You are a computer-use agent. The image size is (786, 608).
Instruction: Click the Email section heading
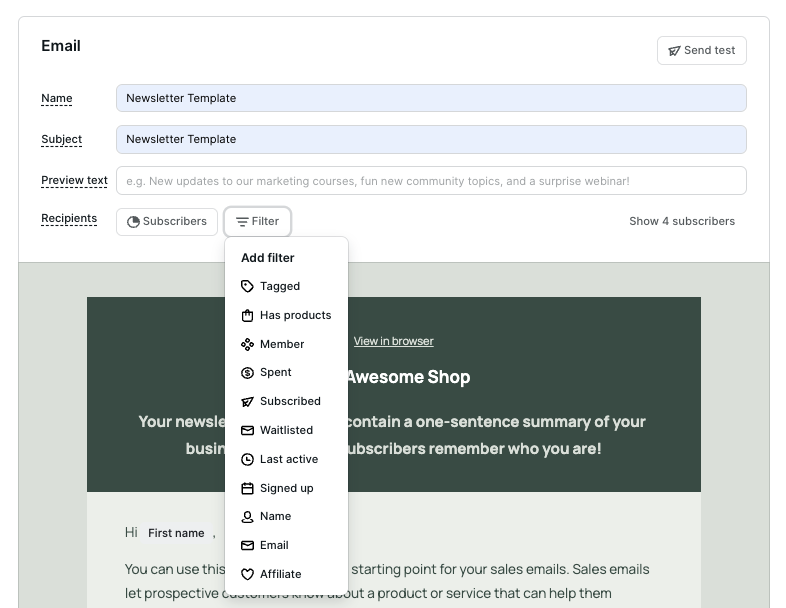coord(61,46)
